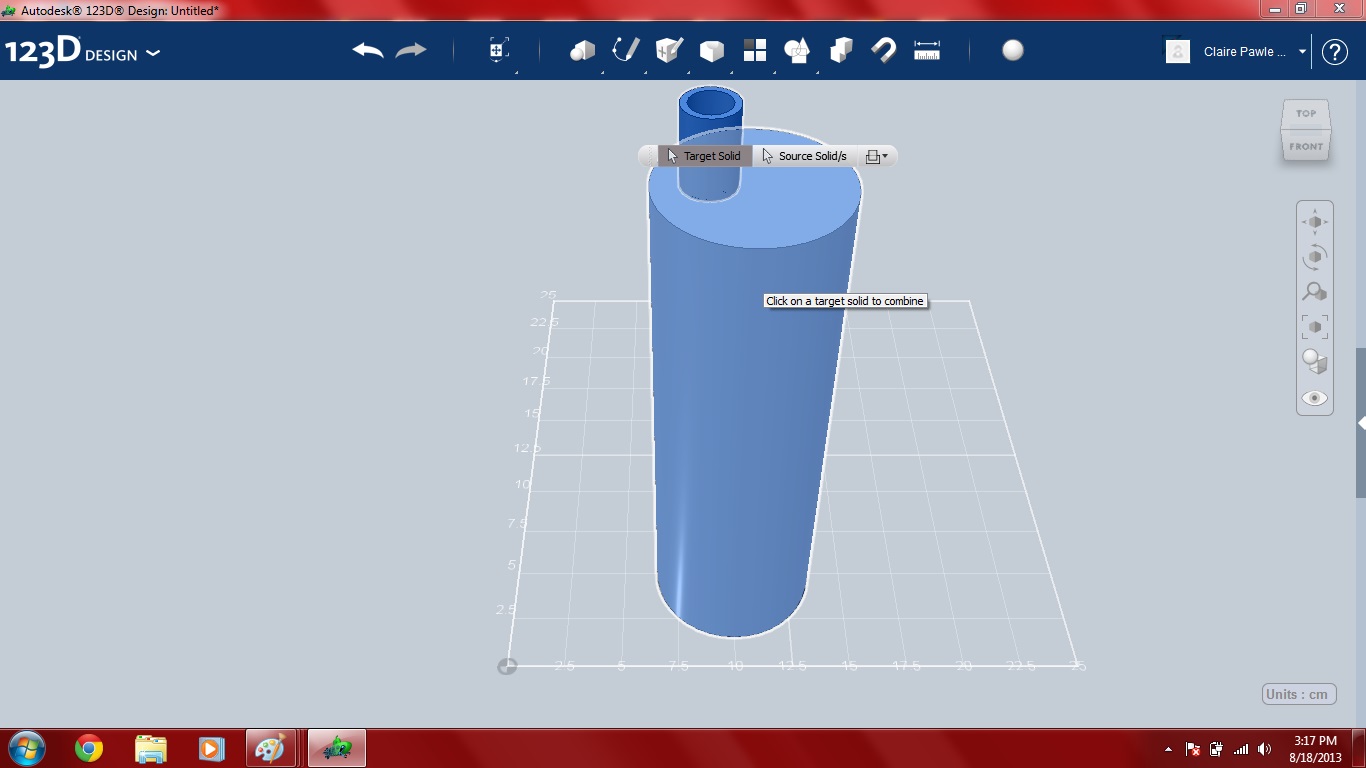This screenshot has width=1366, height=768.
Task: Open the Material sphere tool
Action: tap(1013, 50)
